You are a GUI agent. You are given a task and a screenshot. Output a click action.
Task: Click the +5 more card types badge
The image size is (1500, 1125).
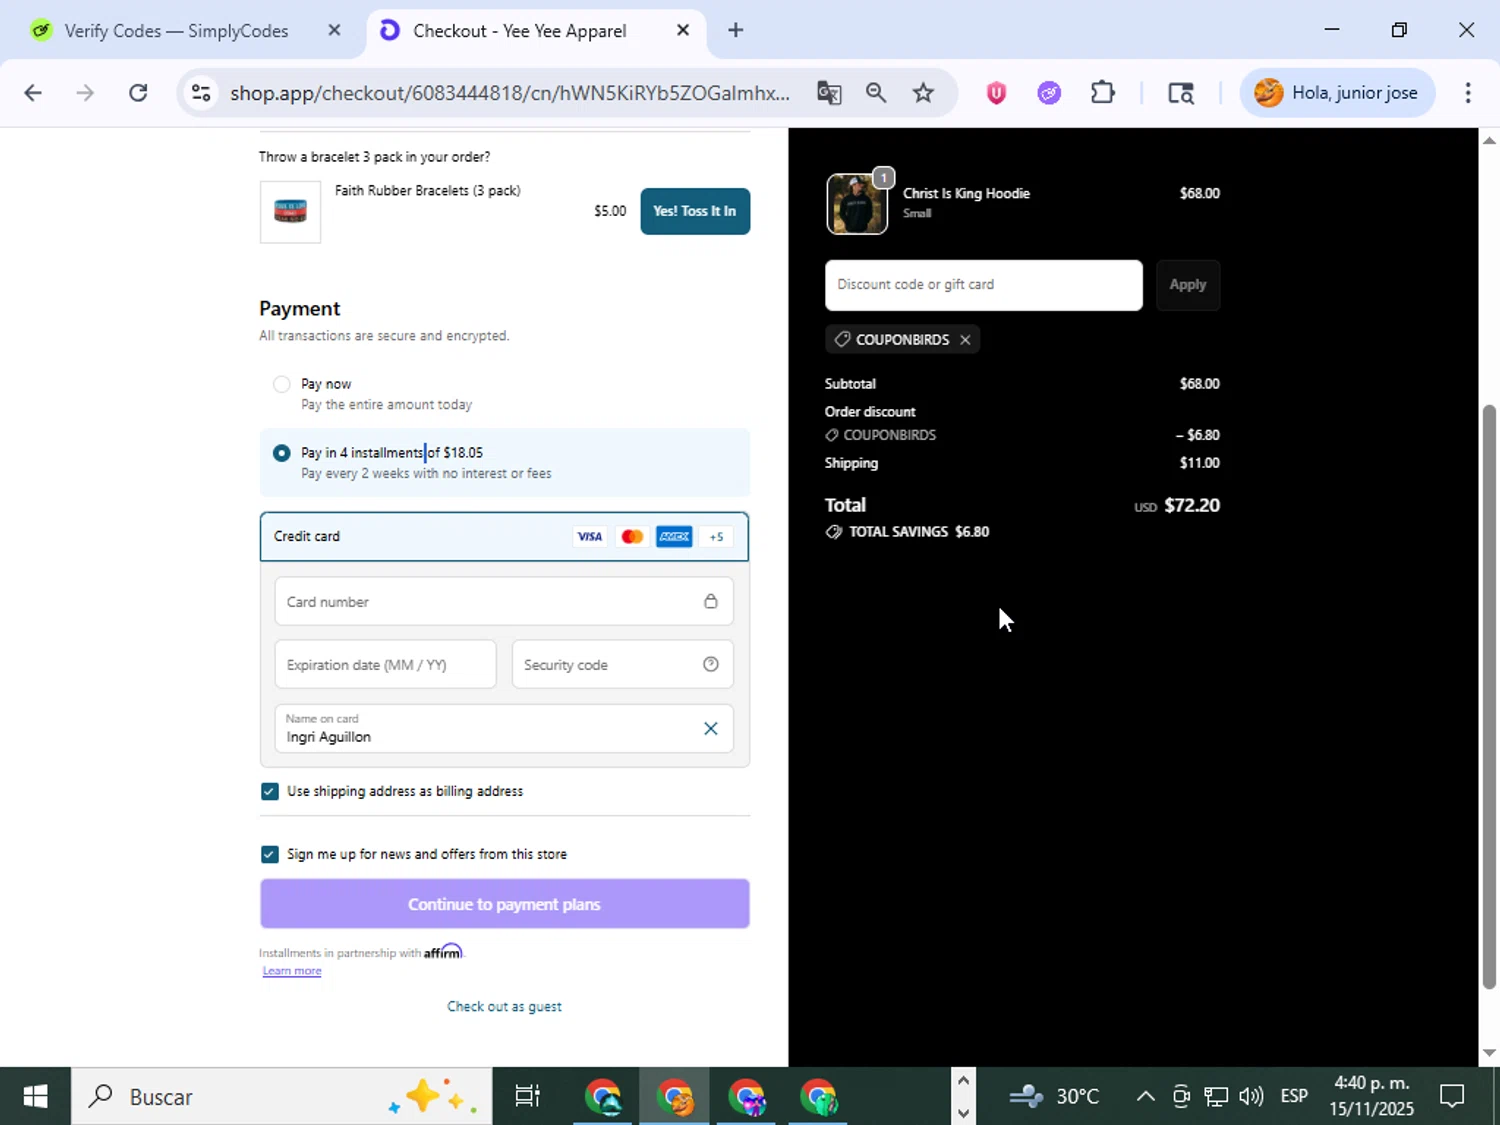point(716,537)
